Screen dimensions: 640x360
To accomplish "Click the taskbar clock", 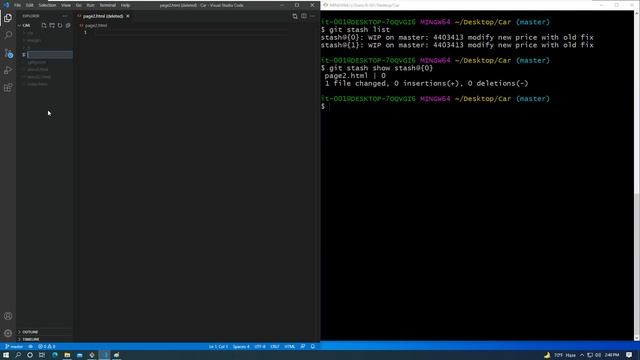I will click(x=612, y=355).
